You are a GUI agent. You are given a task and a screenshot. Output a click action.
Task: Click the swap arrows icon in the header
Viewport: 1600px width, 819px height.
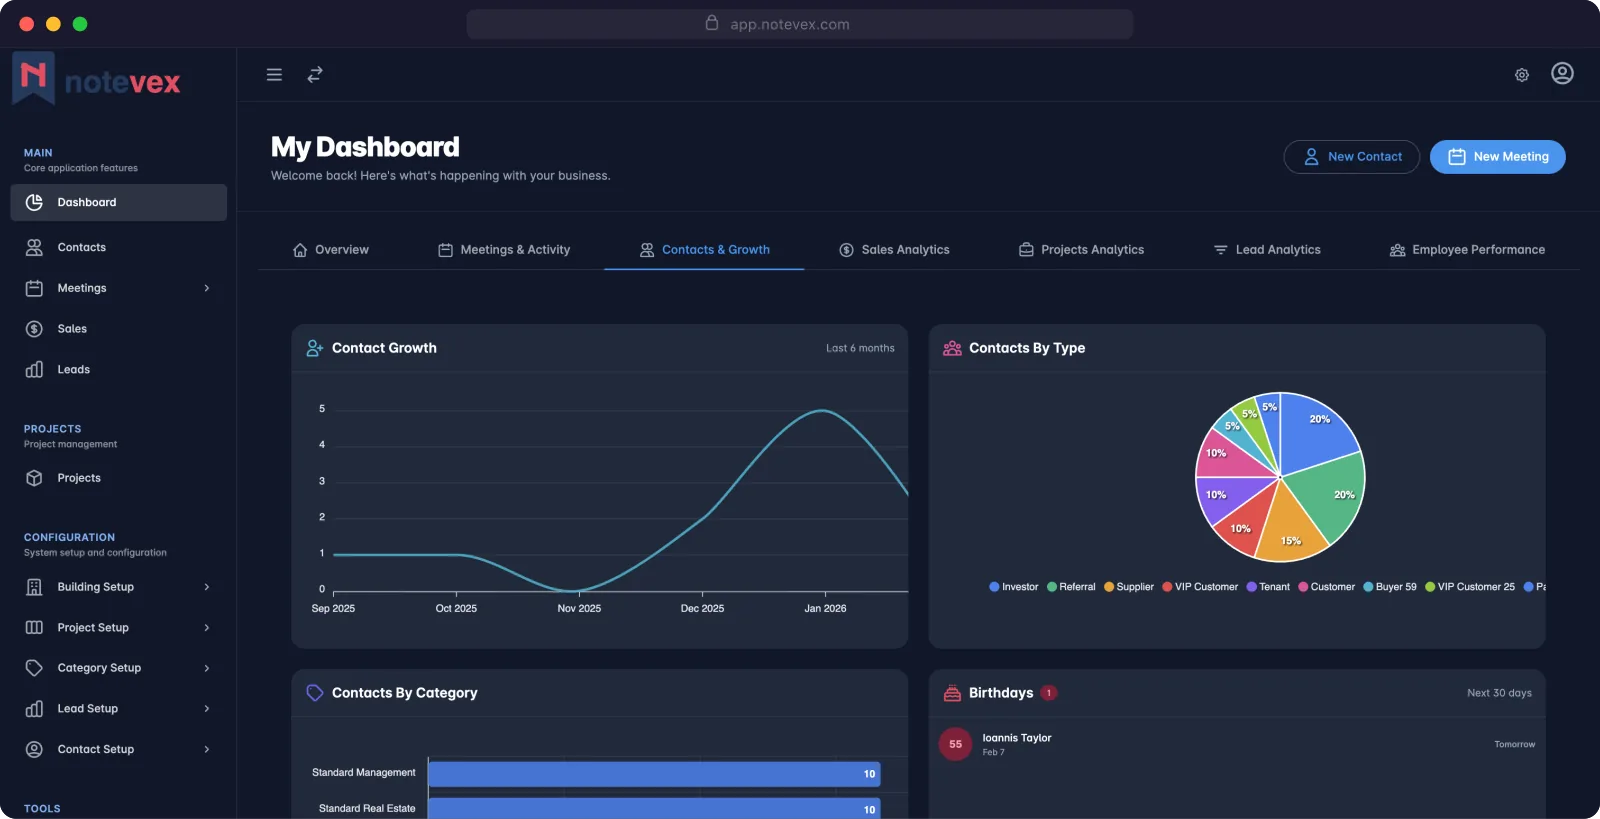[x=315, y=75]
